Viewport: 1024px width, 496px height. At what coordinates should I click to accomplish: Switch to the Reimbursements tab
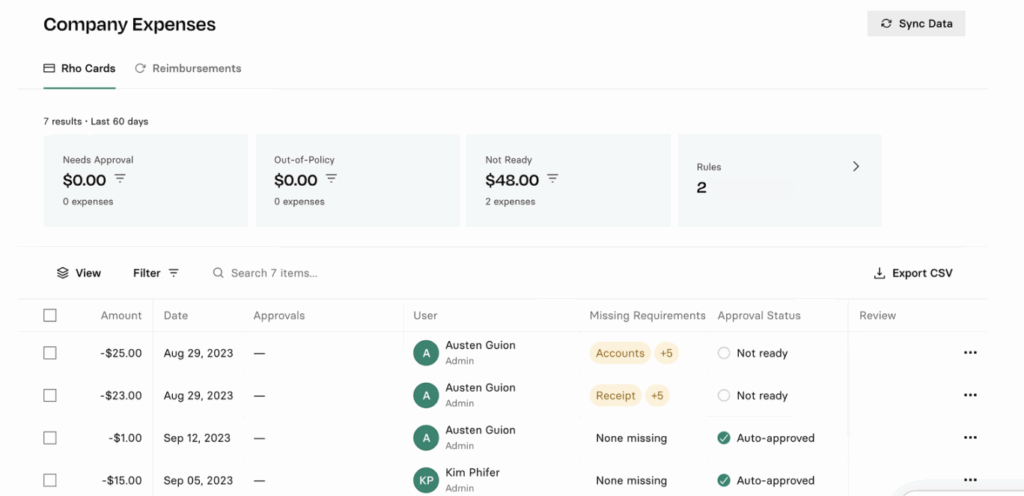(188, 69)
